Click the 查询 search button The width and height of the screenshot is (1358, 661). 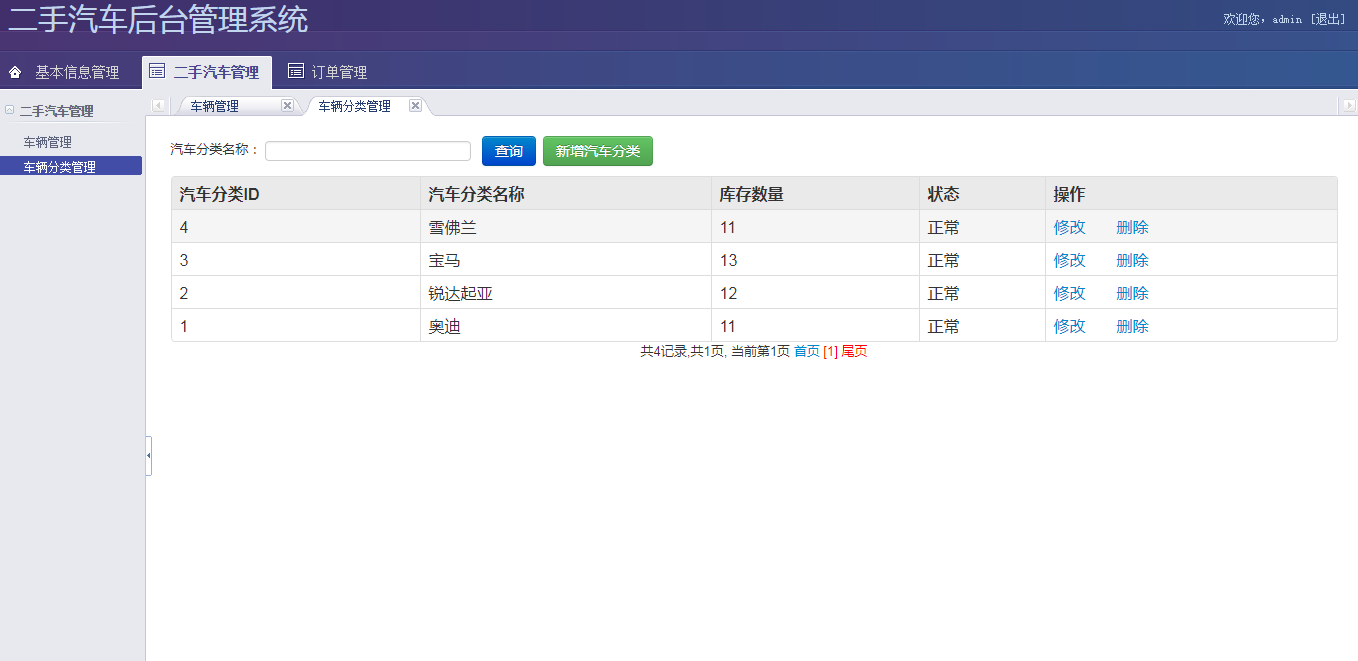[x=509, y=151]
